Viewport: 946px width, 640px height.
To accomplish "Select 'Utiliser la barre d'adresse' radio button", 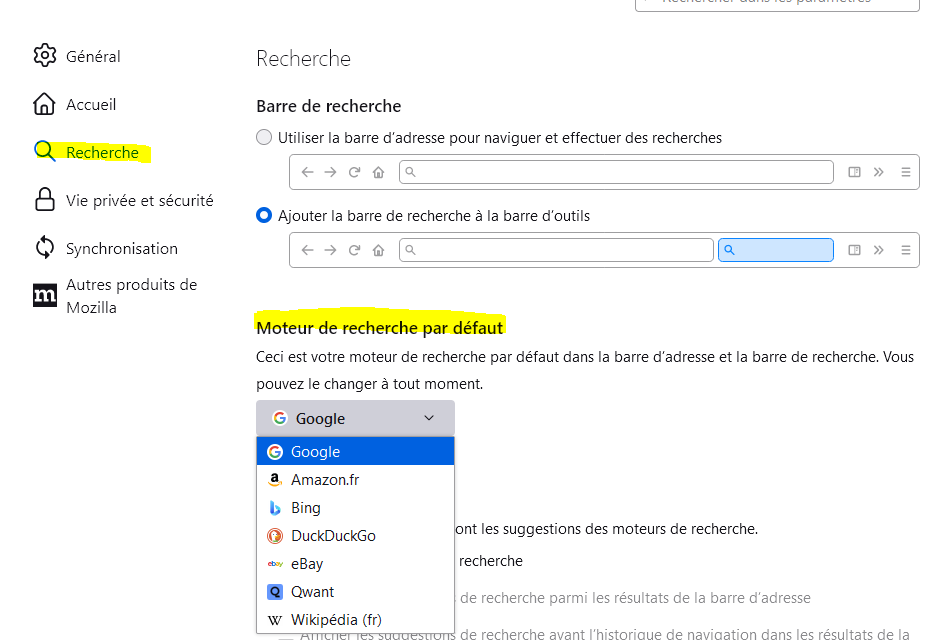I will click(264, 138).
